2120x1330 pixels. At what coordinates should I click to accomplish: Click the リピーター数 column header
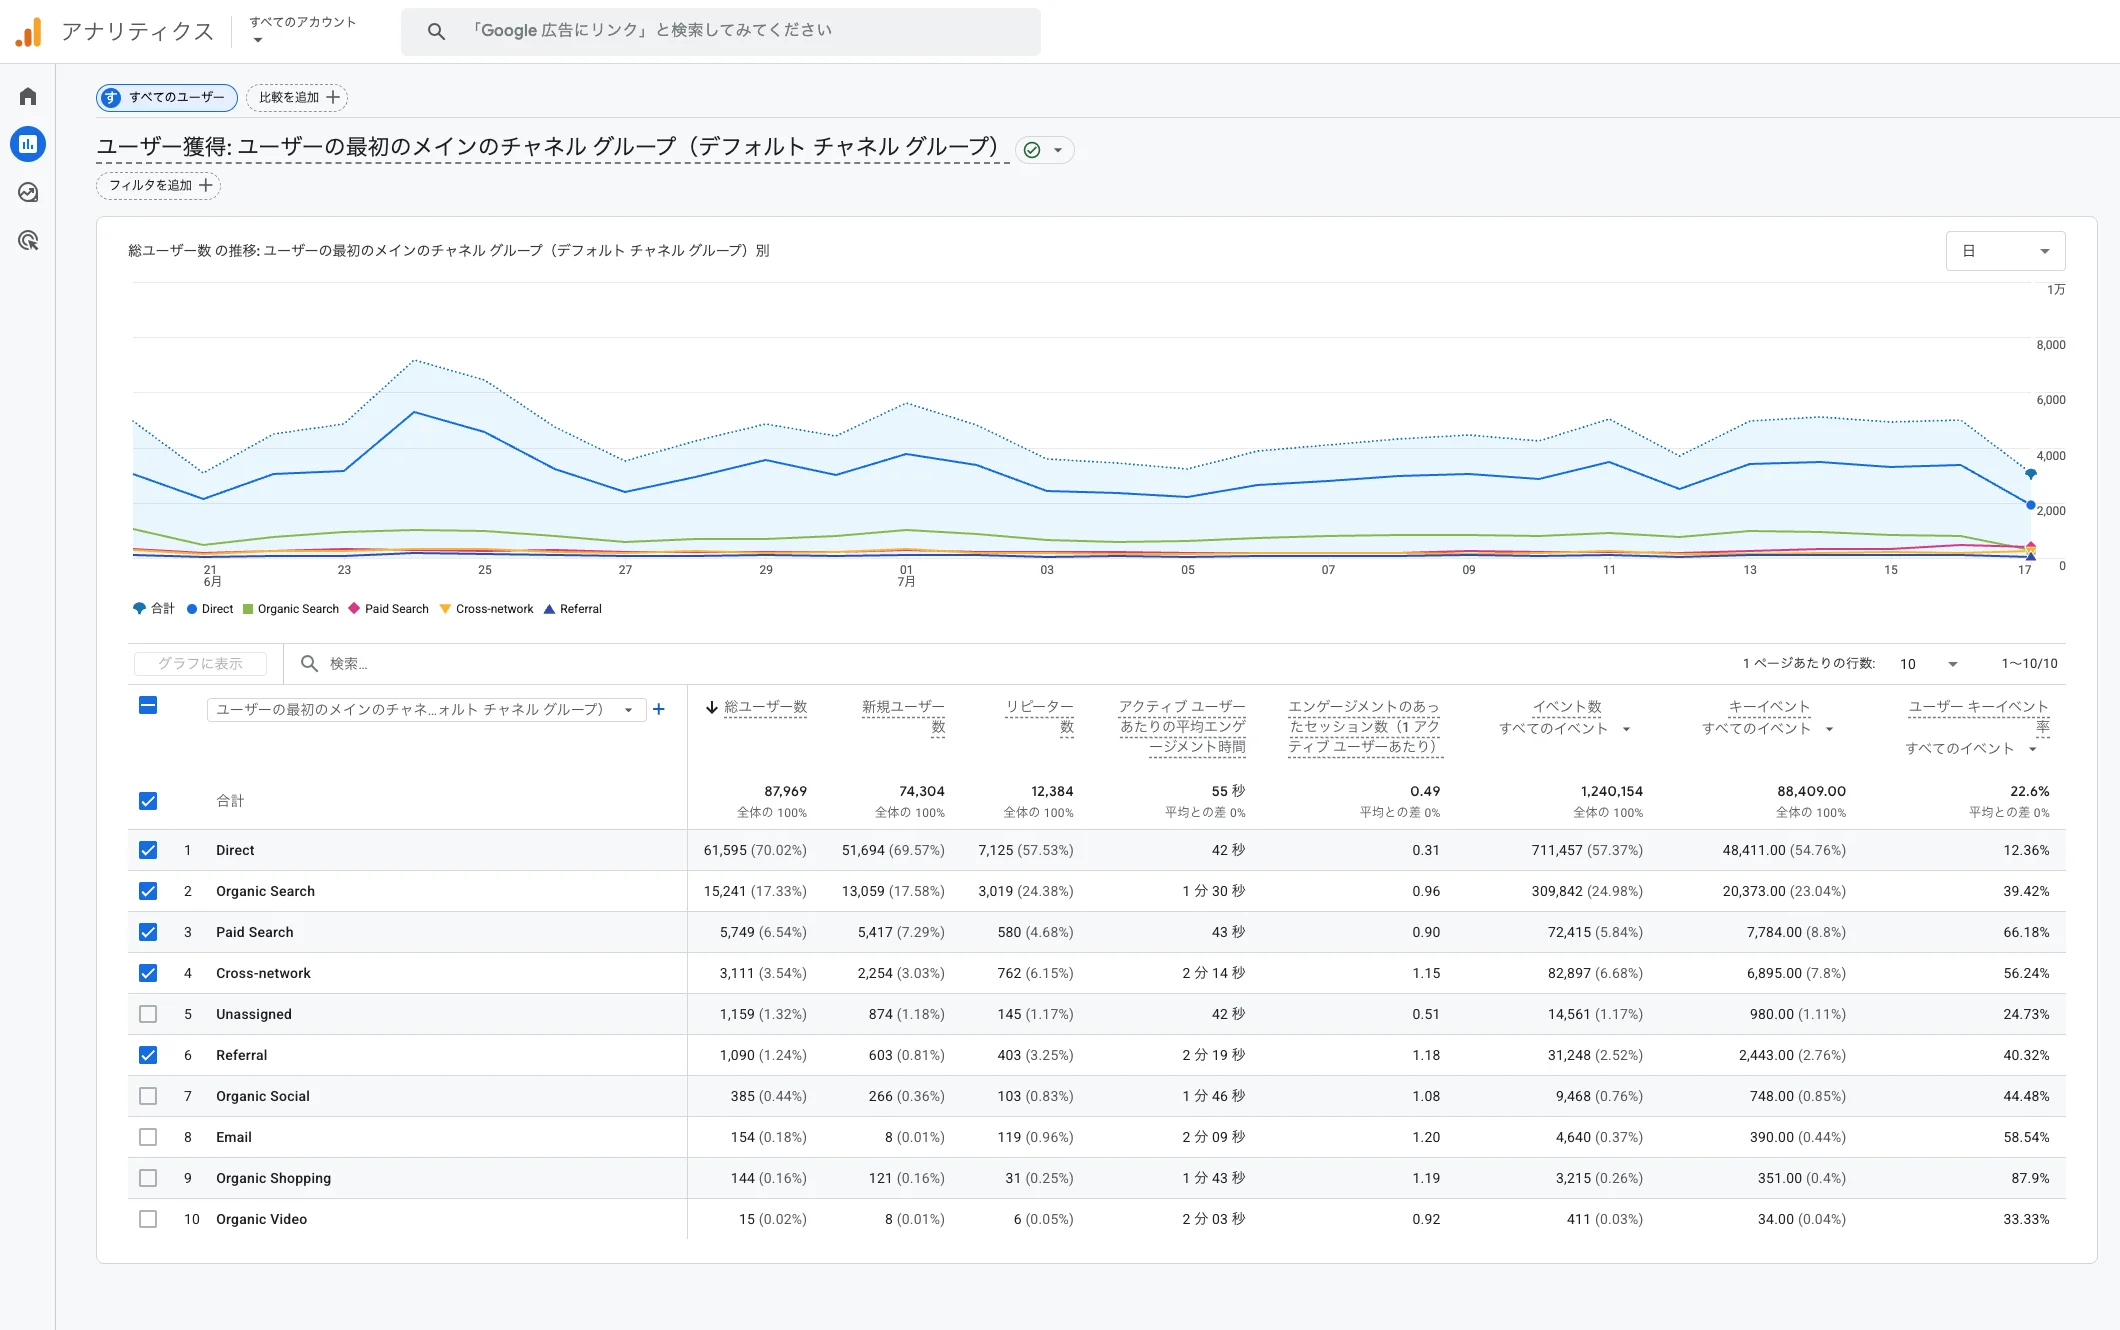coord(1039,716)
